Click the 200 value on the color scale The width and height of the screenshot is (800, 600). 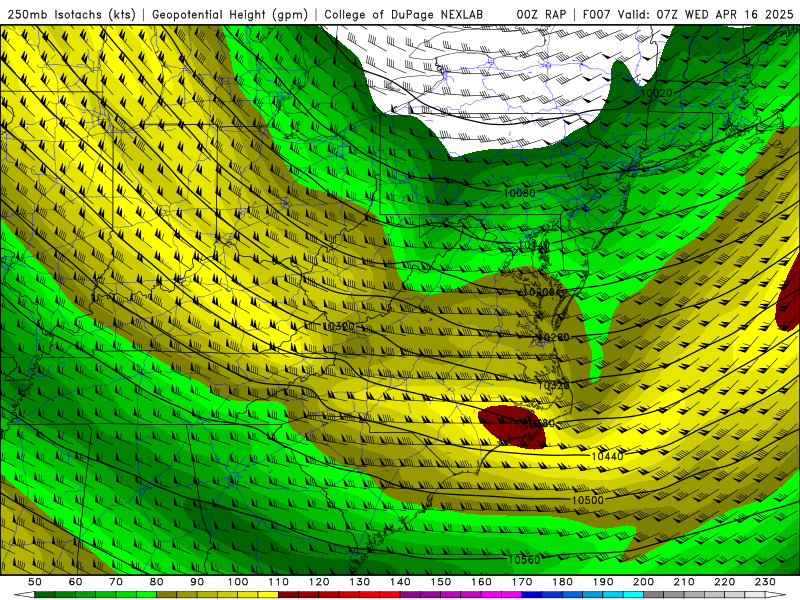click(x=644, y=582)
